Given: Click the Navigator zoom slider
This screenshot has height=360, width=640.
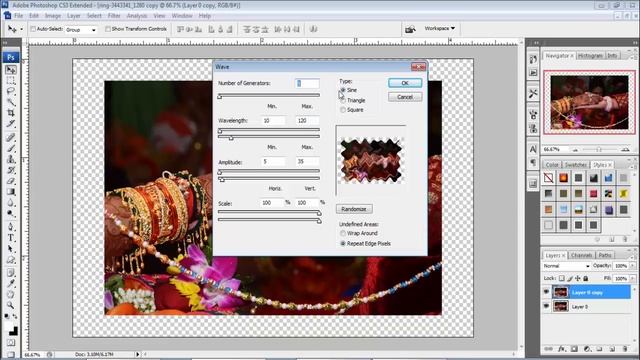Looking at the screenshot, I should coord(599,150).
